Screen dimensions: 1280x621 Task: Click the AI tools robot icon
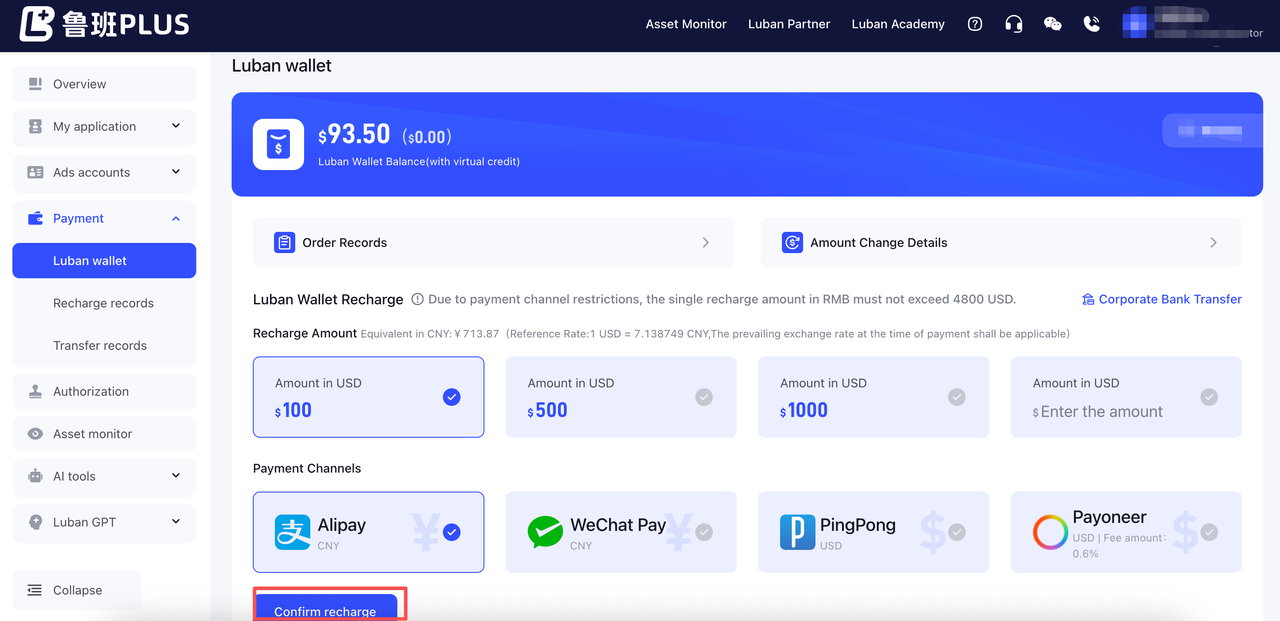[x=35, y=476]
